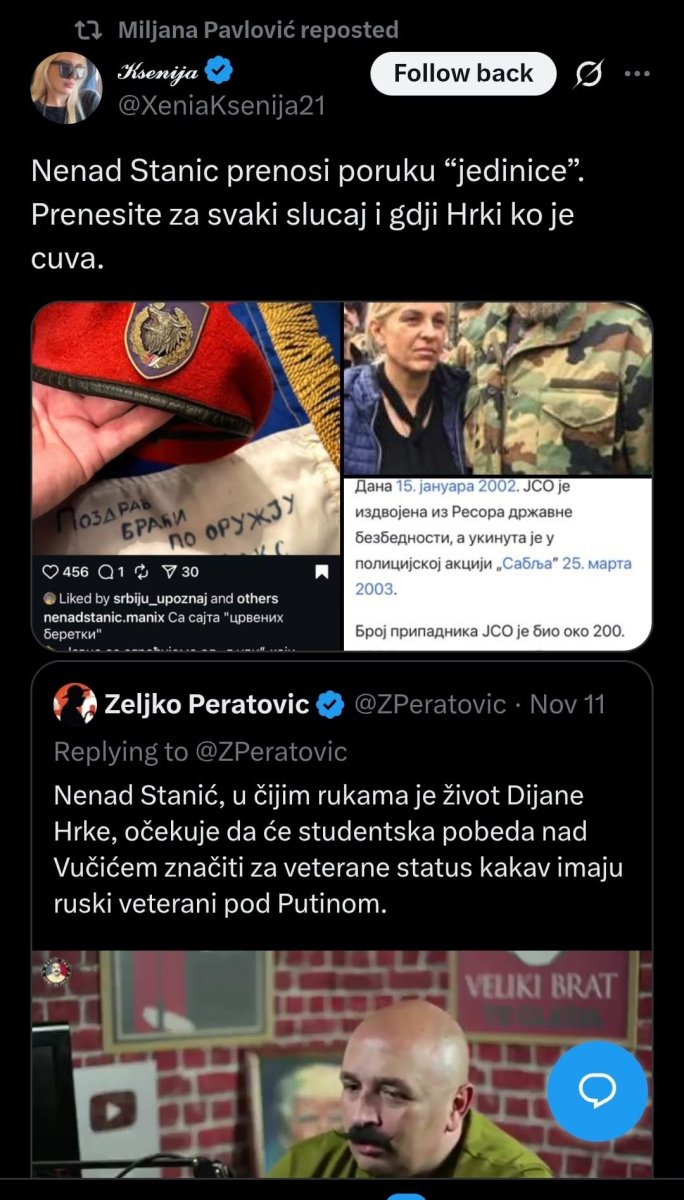Play the quoted tweet video of bald man

coord(342,1063)
